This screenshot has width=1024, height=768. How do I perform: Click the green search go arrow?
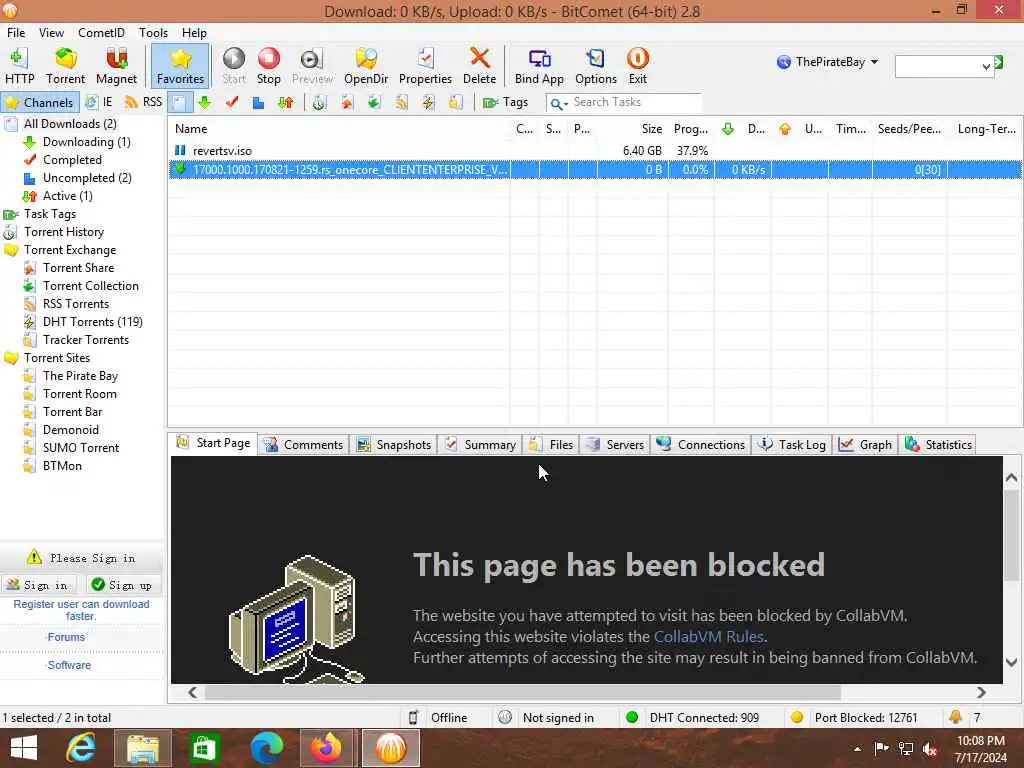coord(999,63)
